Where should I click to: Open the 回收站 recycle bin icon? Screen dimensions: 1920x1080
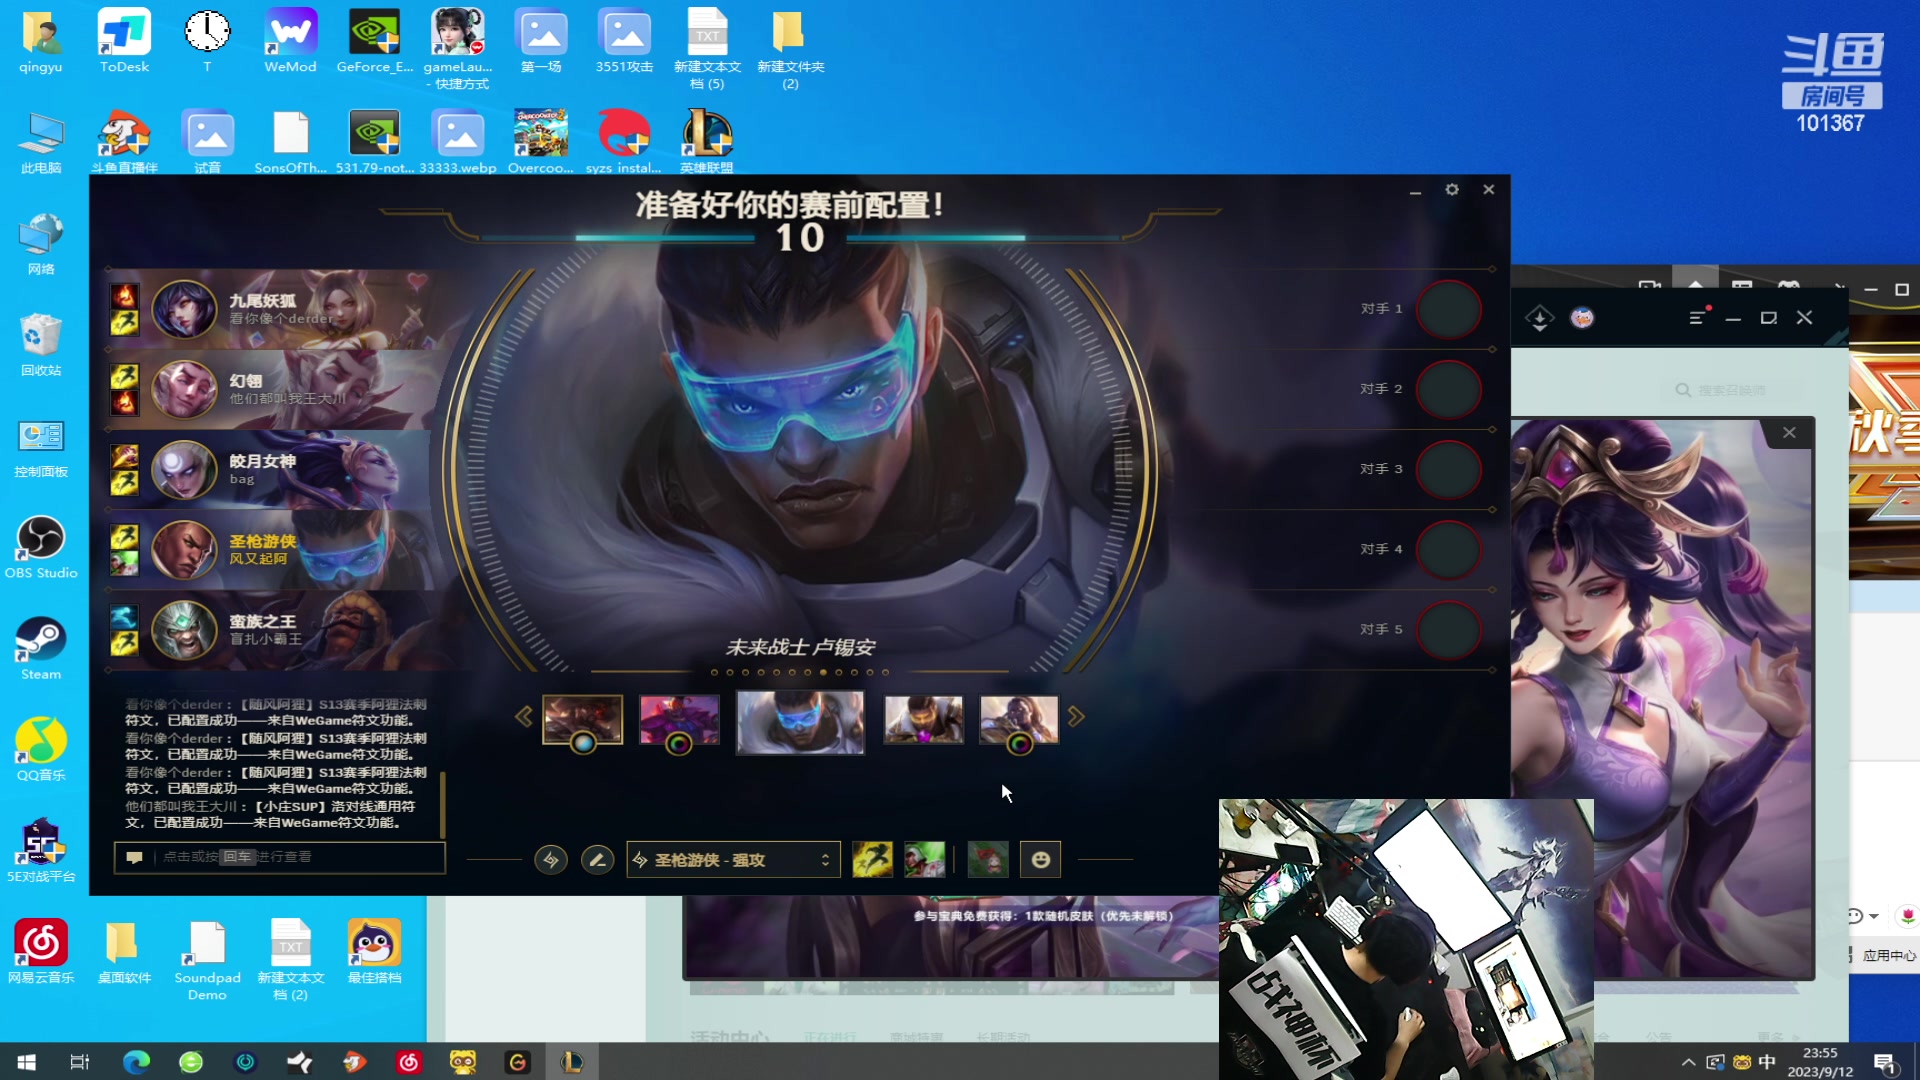click(41, 345)
